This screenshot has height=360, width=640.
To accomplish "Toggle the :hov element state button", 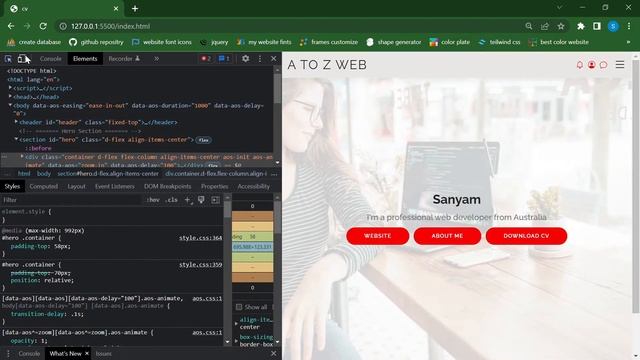I will point(153,200).
